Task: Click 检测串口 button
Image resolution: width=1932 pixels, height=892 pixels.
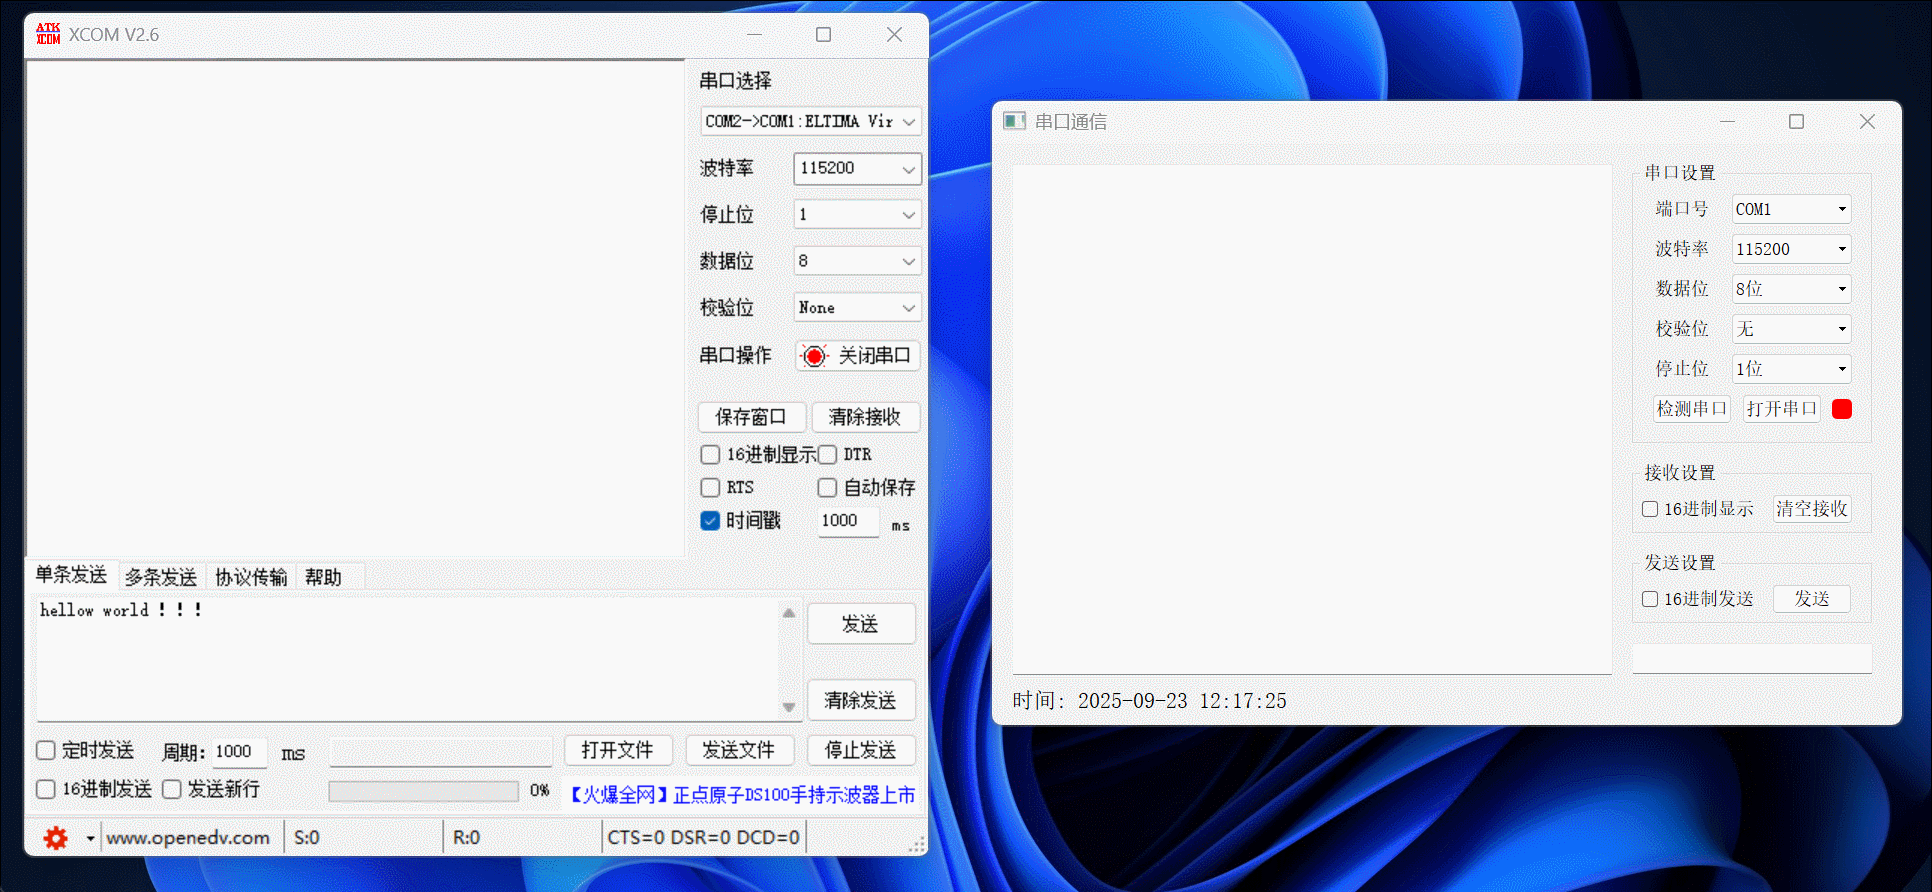Action: click(x=1691, y=408)
